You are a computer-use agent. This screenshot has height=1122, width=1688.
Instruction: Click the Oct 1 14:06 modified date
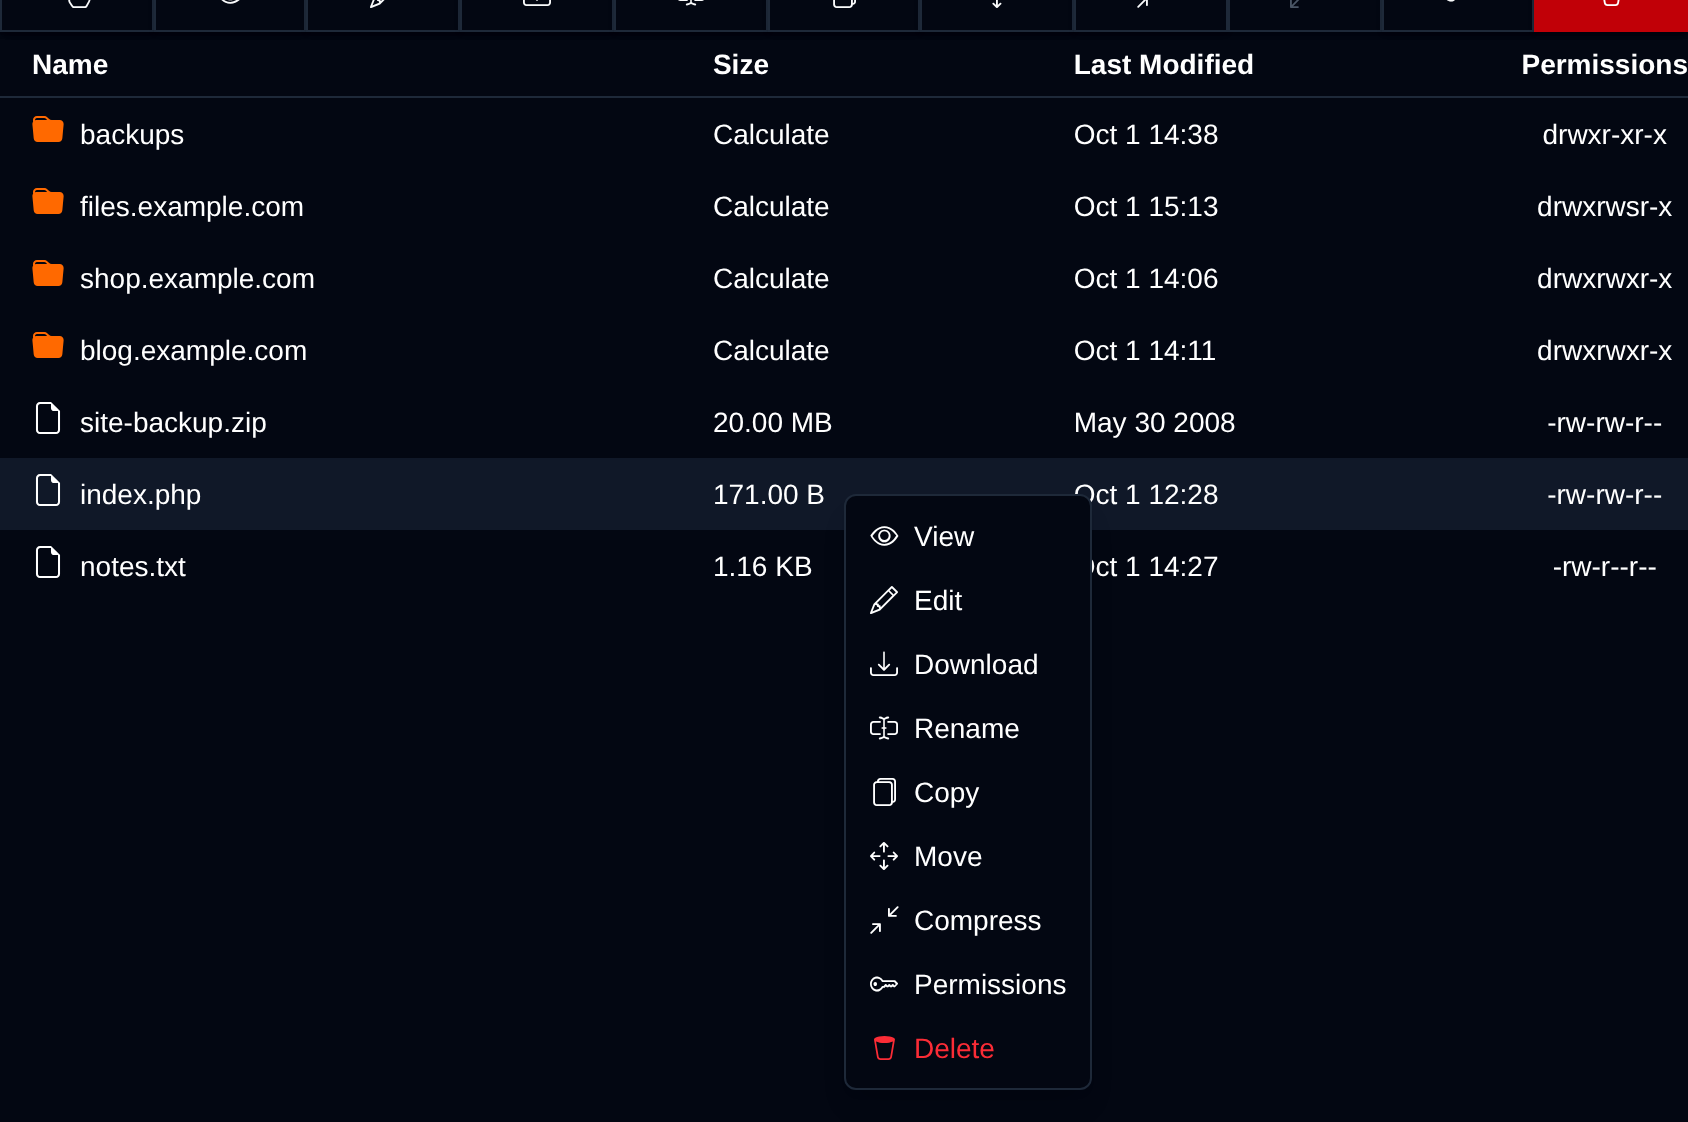click(1146, 278)
